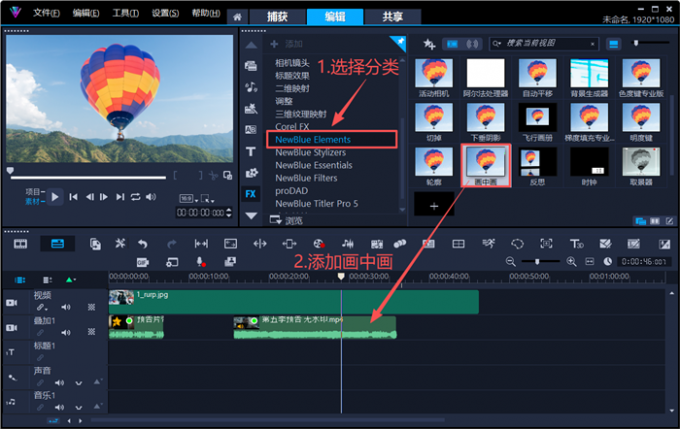Open the 编辑(E) menu

pos(86,13)
